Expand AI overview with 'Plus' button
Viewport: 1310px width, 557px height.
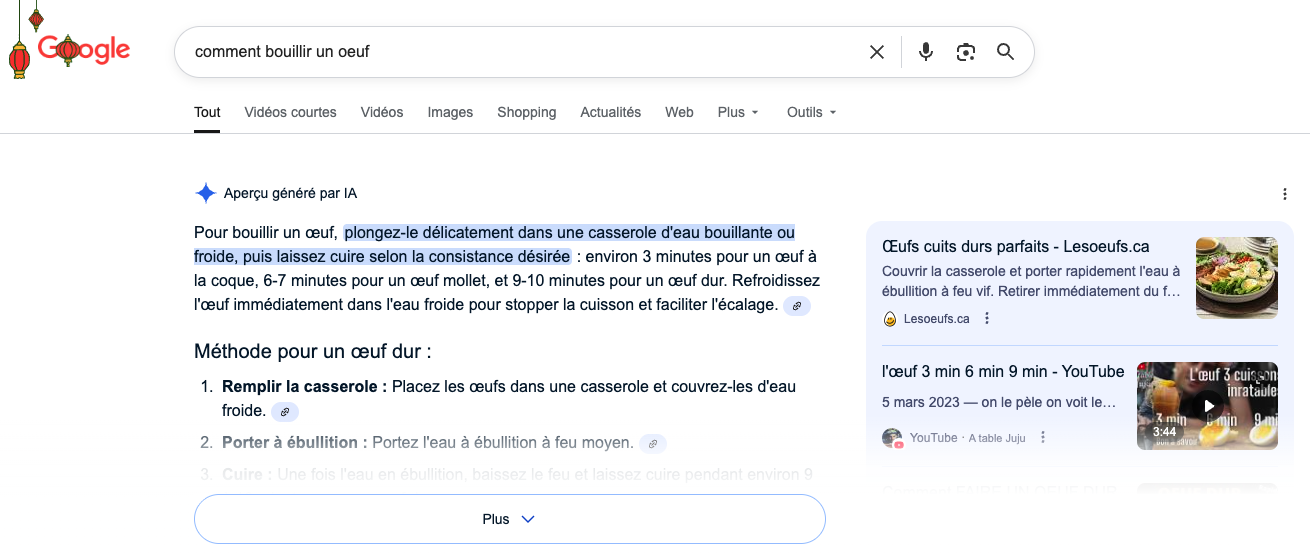coord(509,519)
